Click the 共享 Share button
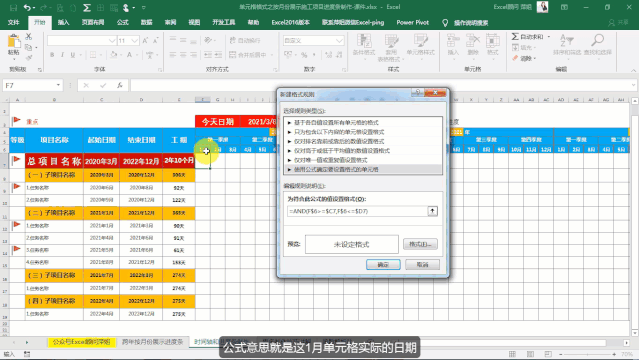Viewport: 639px width, 360px height. pyautogui.click(x=619, y=23)
